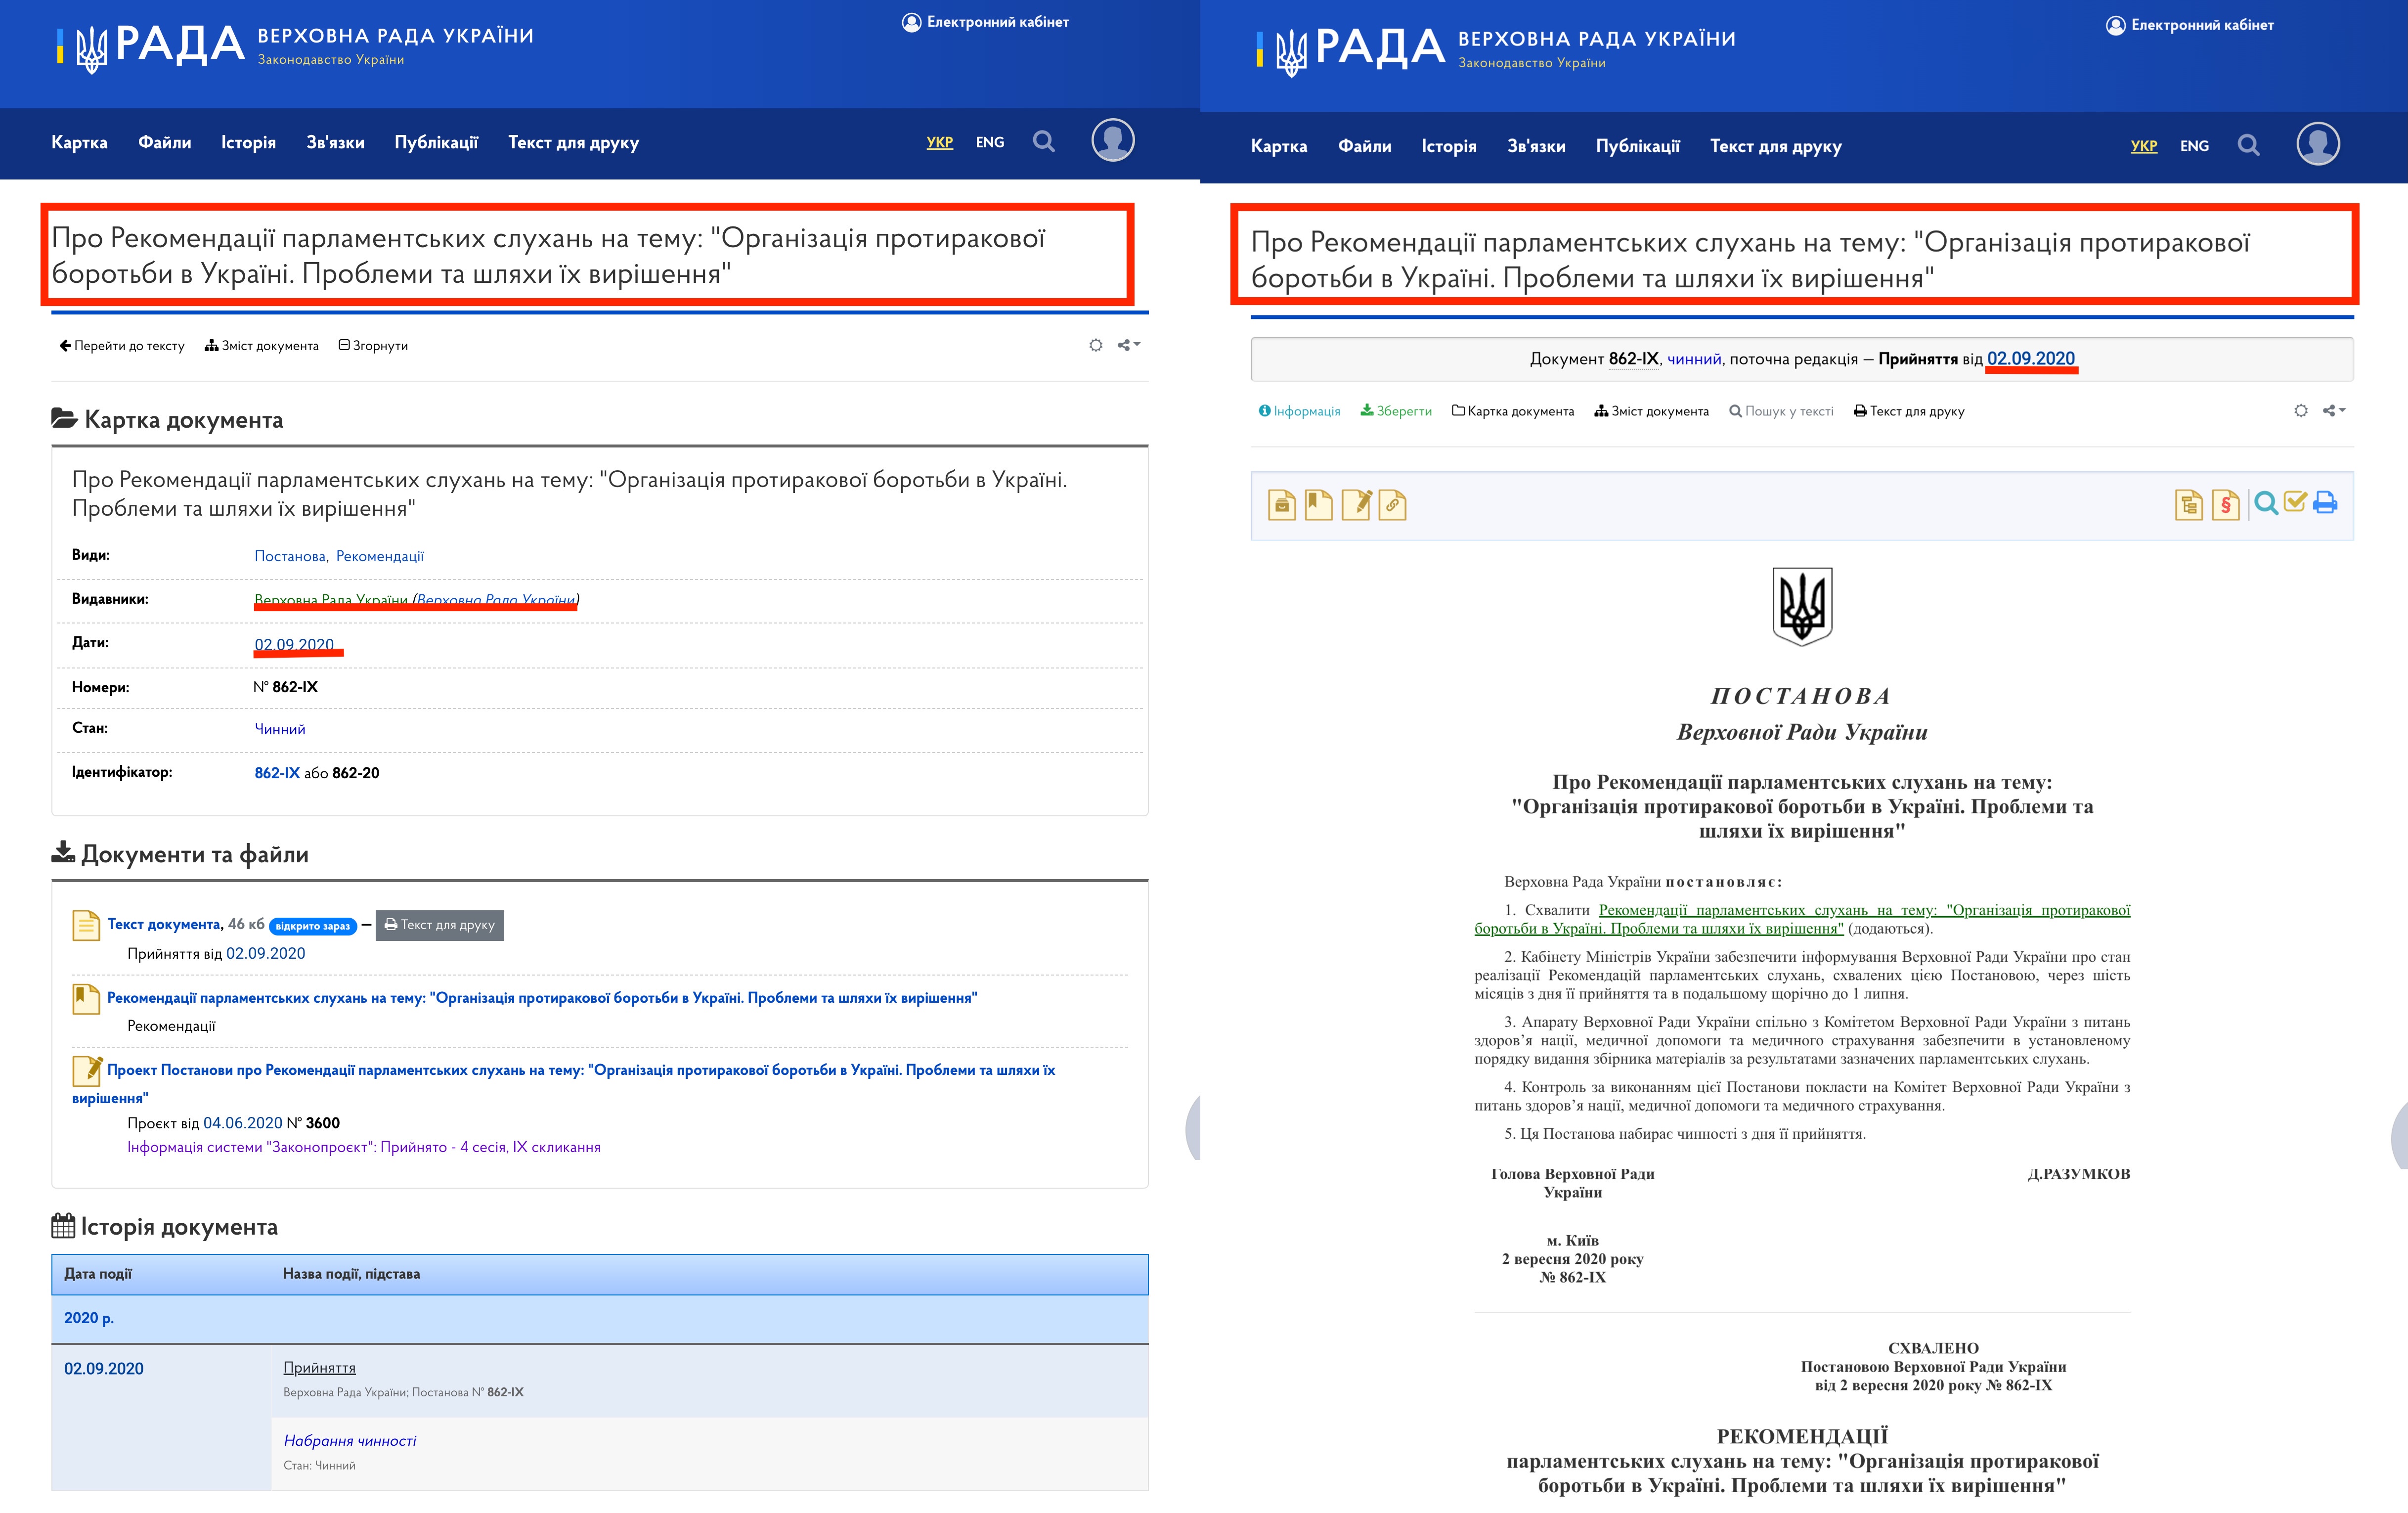Switch to ENG language on left page

pos(989,142)
